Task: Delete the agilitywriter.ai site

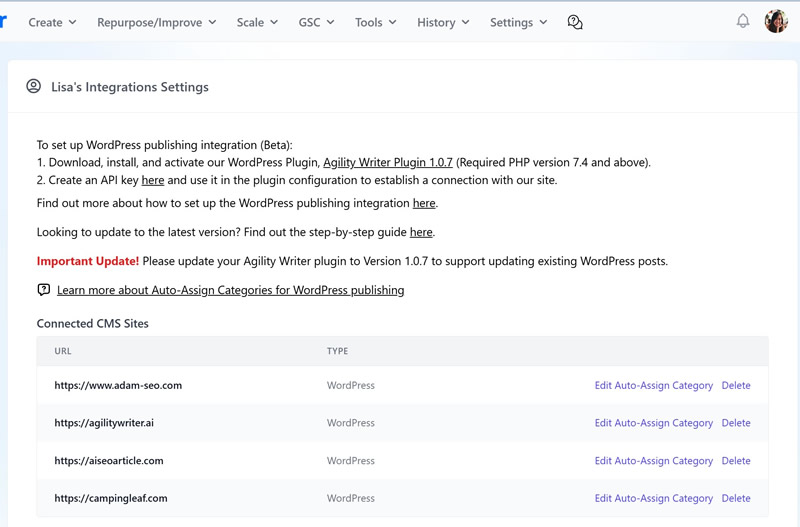Action: click(x=736, y=423)
